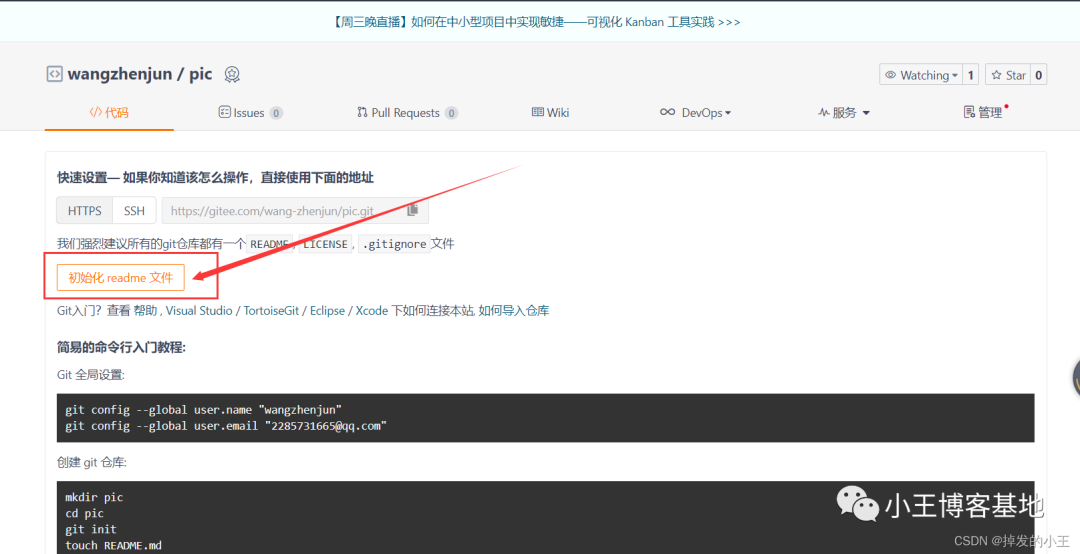
Task: Click the git init command line
Action: pos(91,529)
